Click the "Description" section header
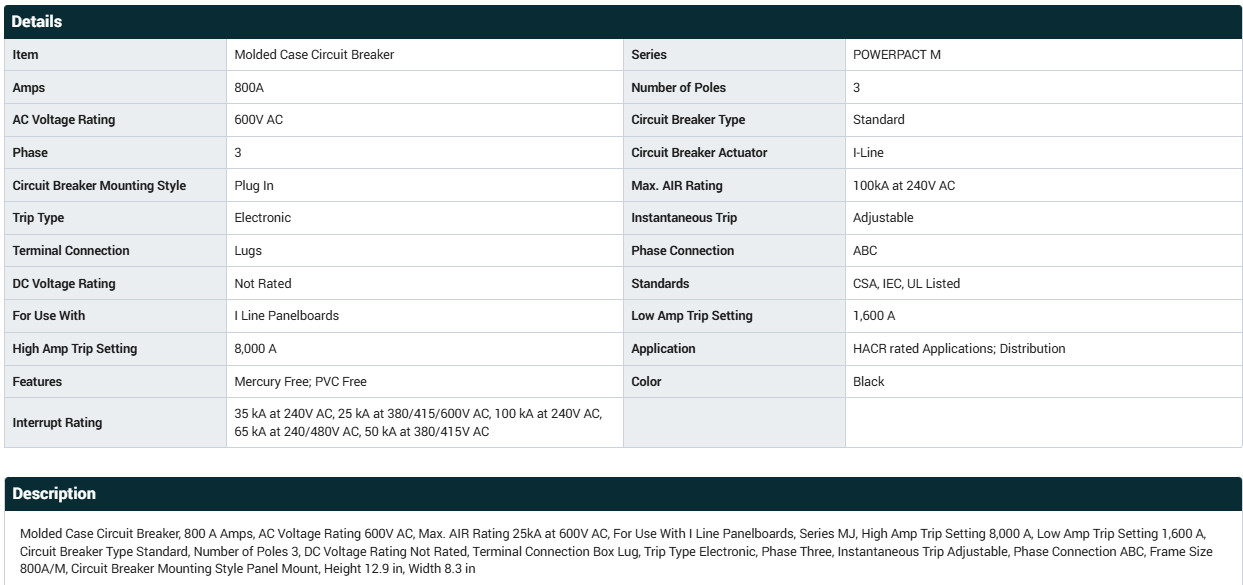The image size is (1243, 585). click(622, 494)
